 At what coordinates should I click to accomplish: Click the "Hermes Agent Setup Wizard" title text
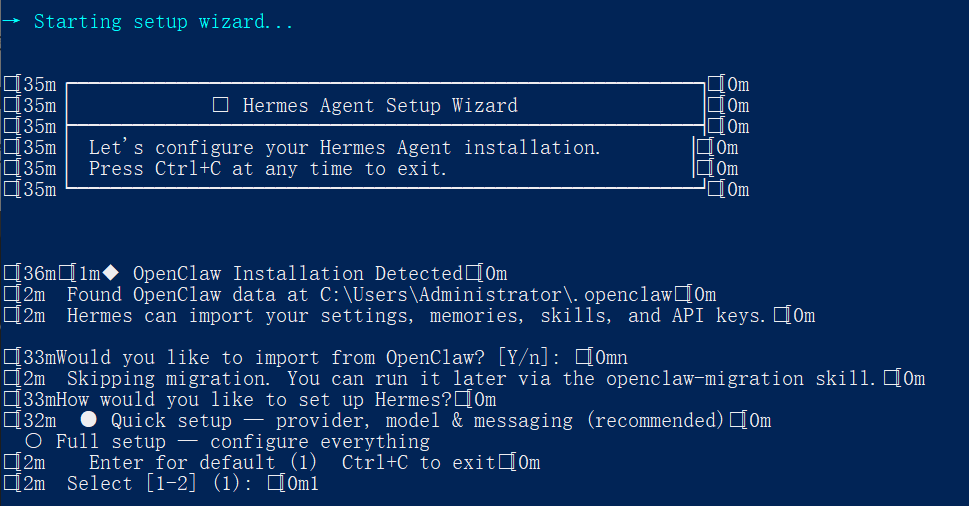[380, 105]
